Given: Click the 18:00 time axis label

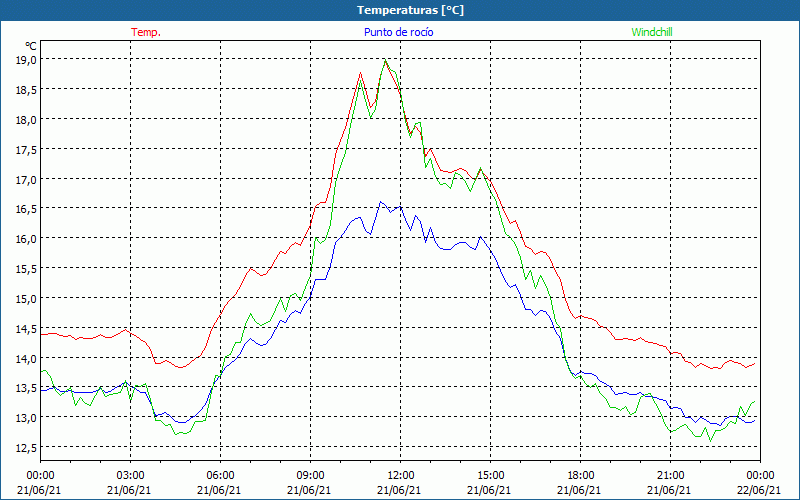Looking at the screenshot, I should click(x=580, y=476).
